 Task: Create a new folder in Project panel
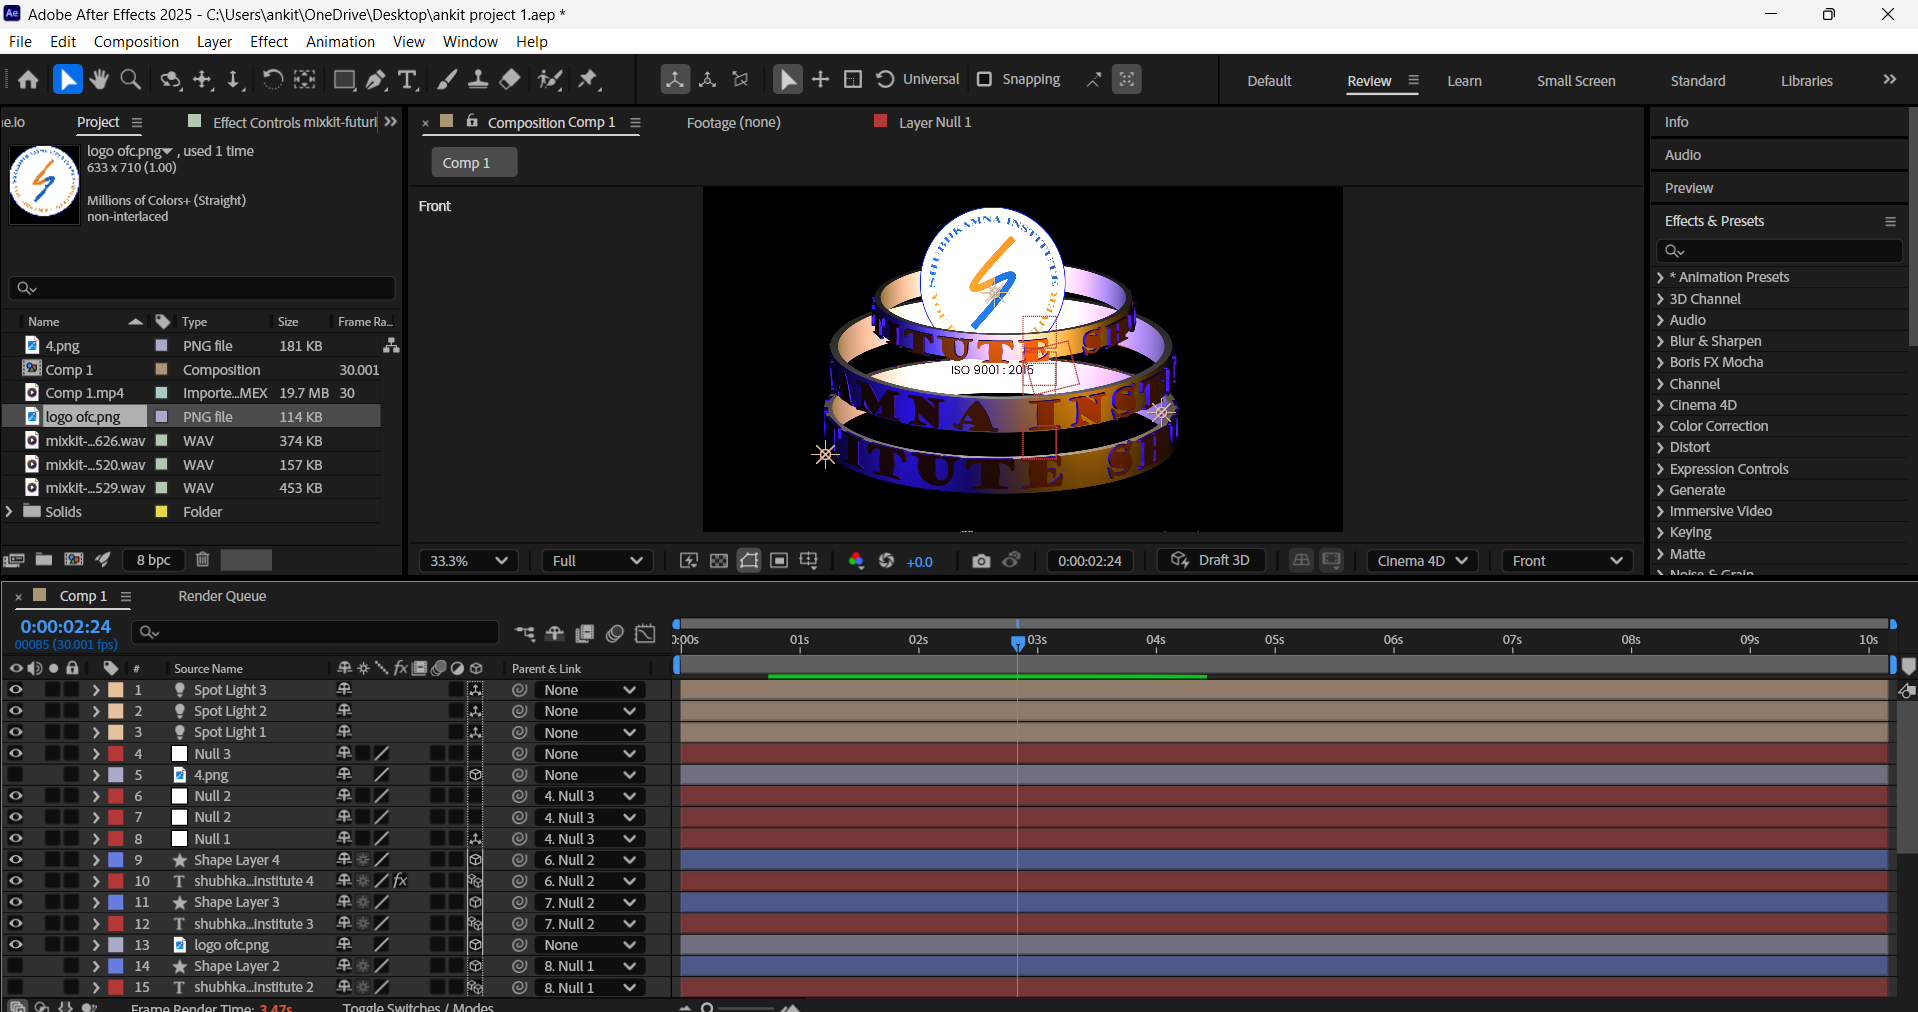44,560
